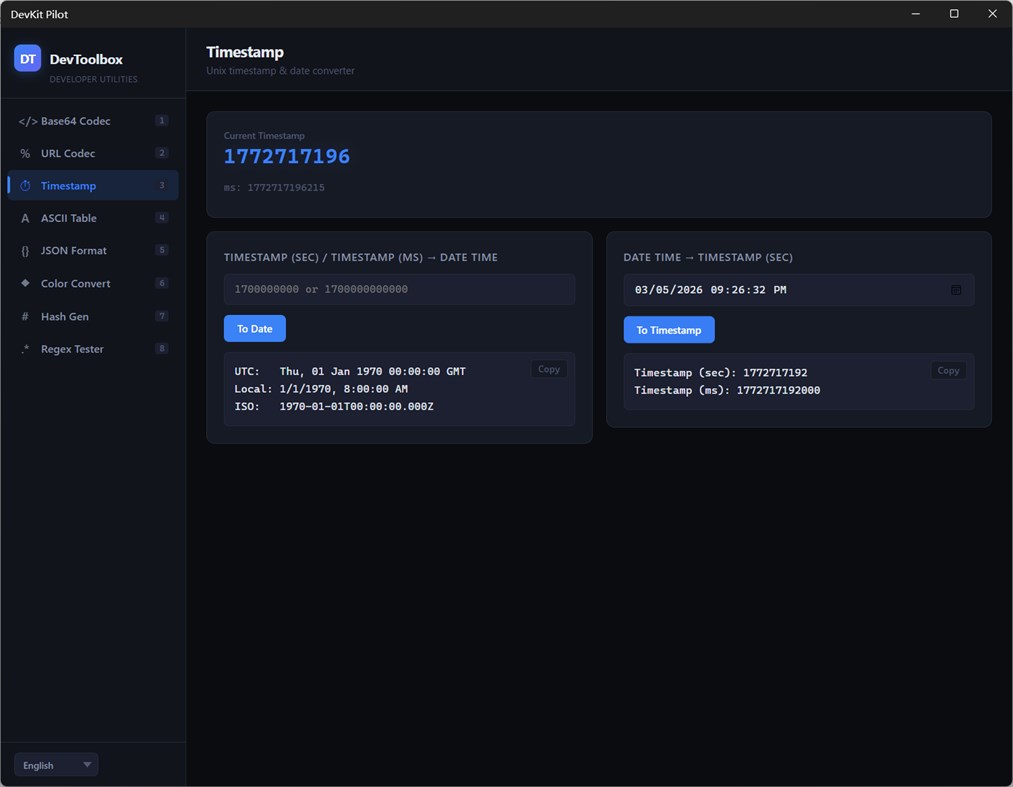The width and height of the screenshot is (1013, 787).
Task: Click the date time input field
Action: coord(799,290)
